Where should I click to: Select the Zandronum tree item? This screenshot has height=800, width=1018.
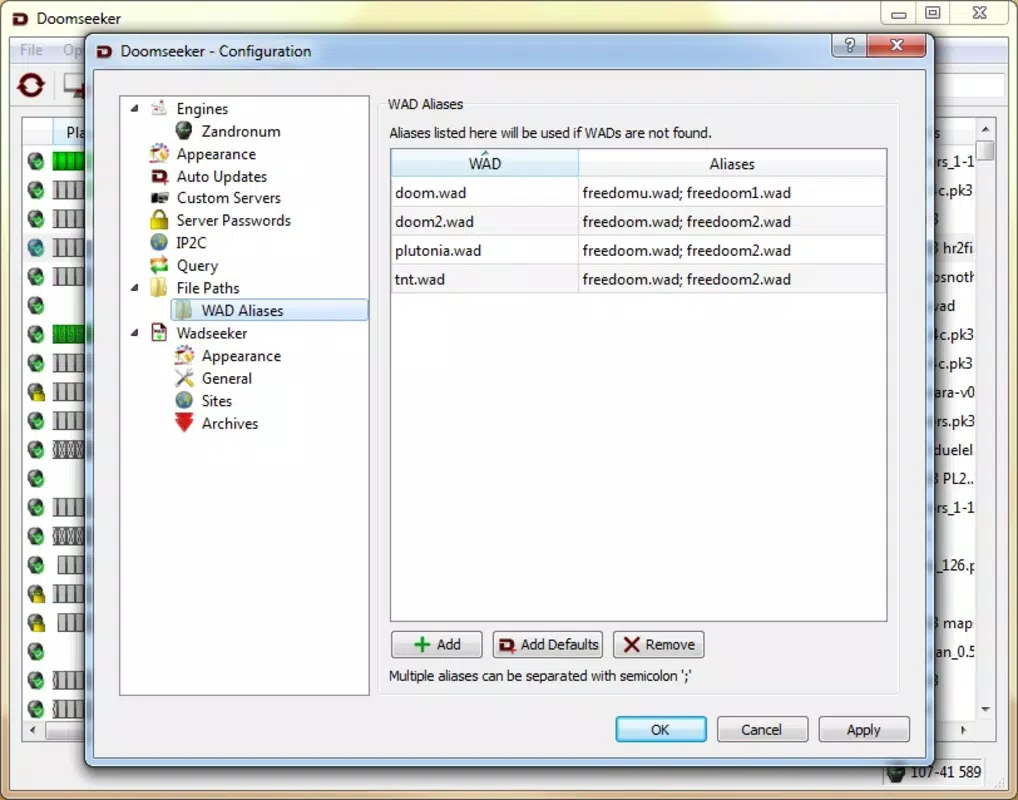(241, 131)
